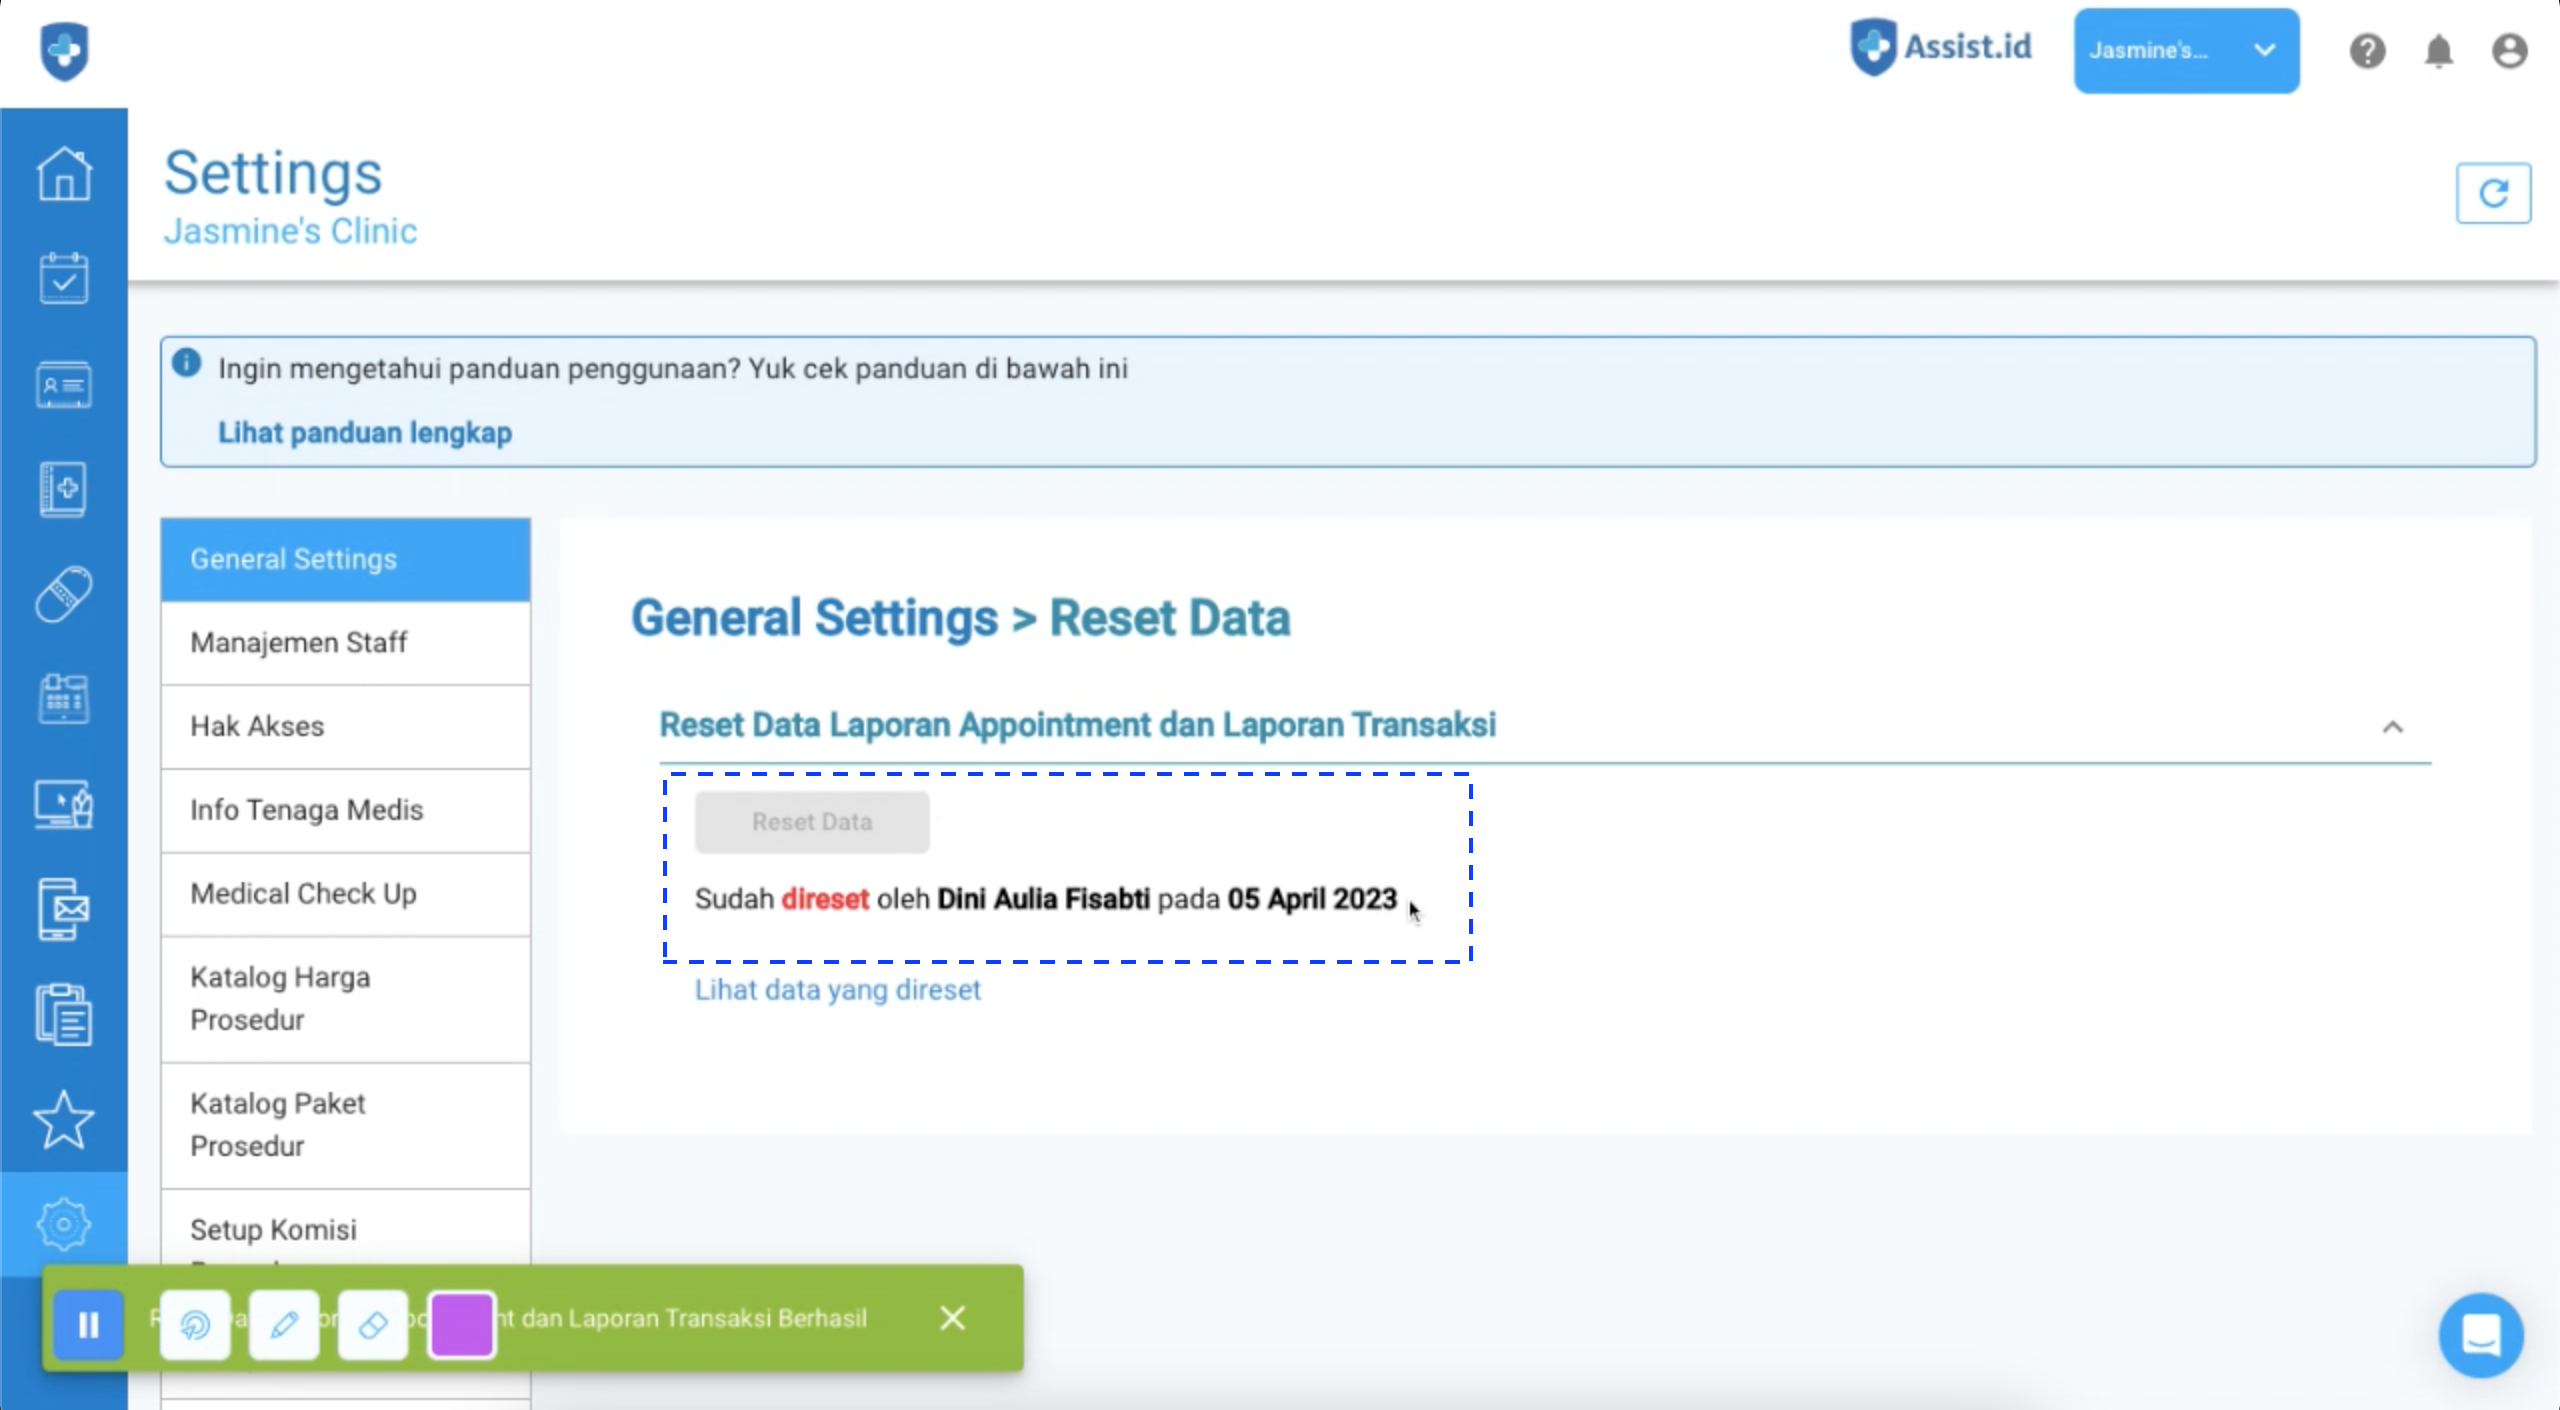Pause the recording with the pause button
2560x1410 pixels.
coord(89,1325)
